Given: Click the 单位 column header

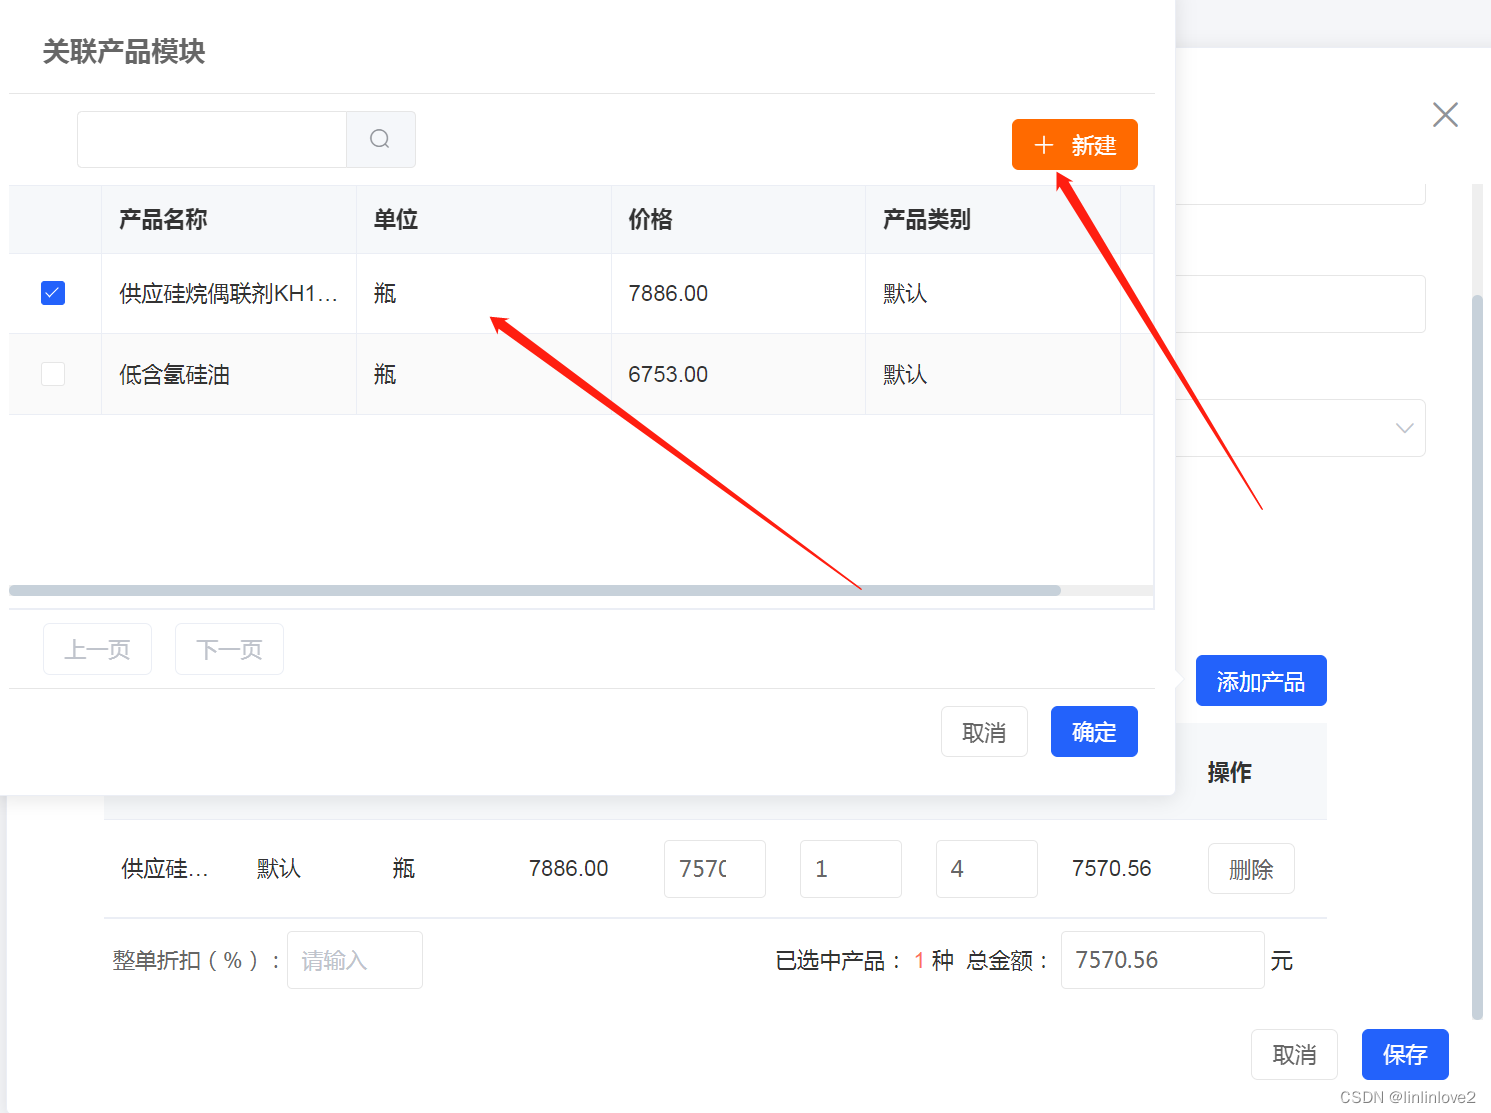Looking at the screenshot, I should point(484,219).
